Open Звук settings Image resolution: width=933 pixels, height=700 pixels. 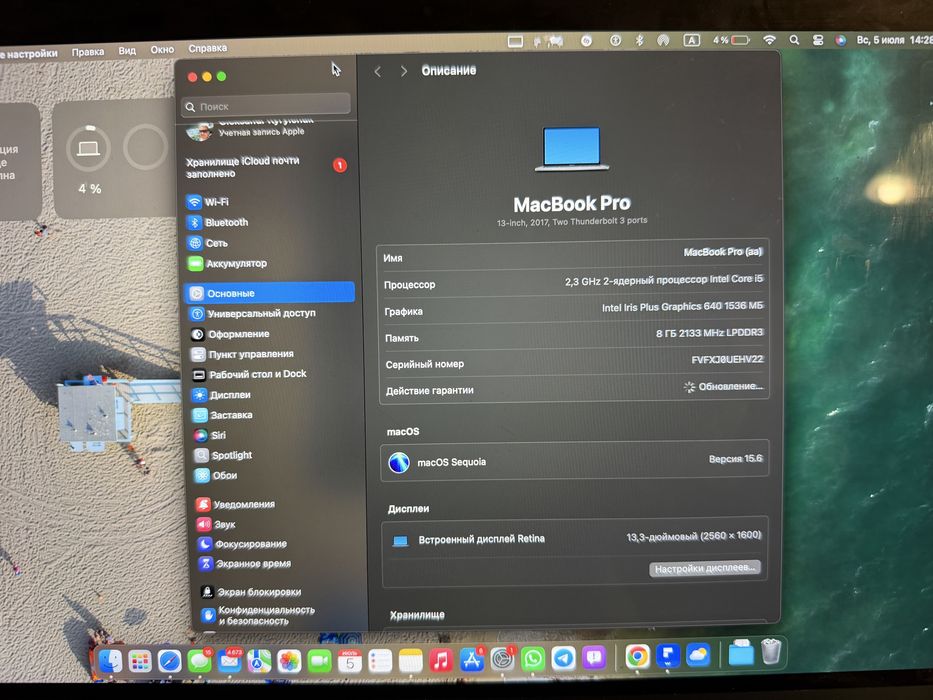pos(217,524)
